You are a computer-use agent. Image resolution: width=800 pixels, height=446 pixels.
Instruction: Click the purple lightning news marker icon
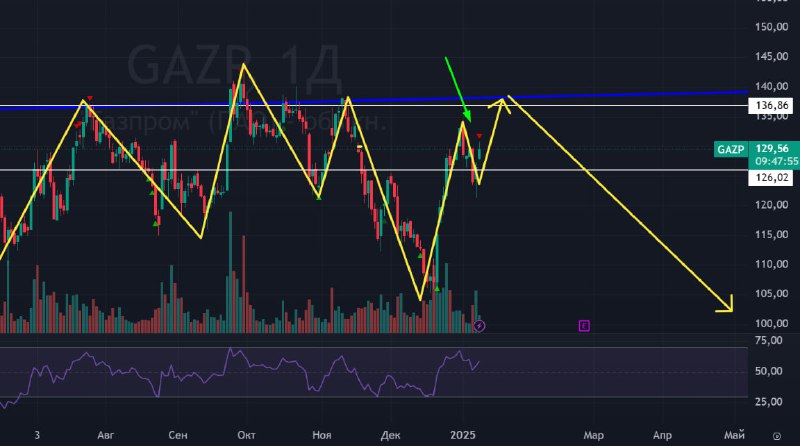pyautogui.click(x=479, y=326)
